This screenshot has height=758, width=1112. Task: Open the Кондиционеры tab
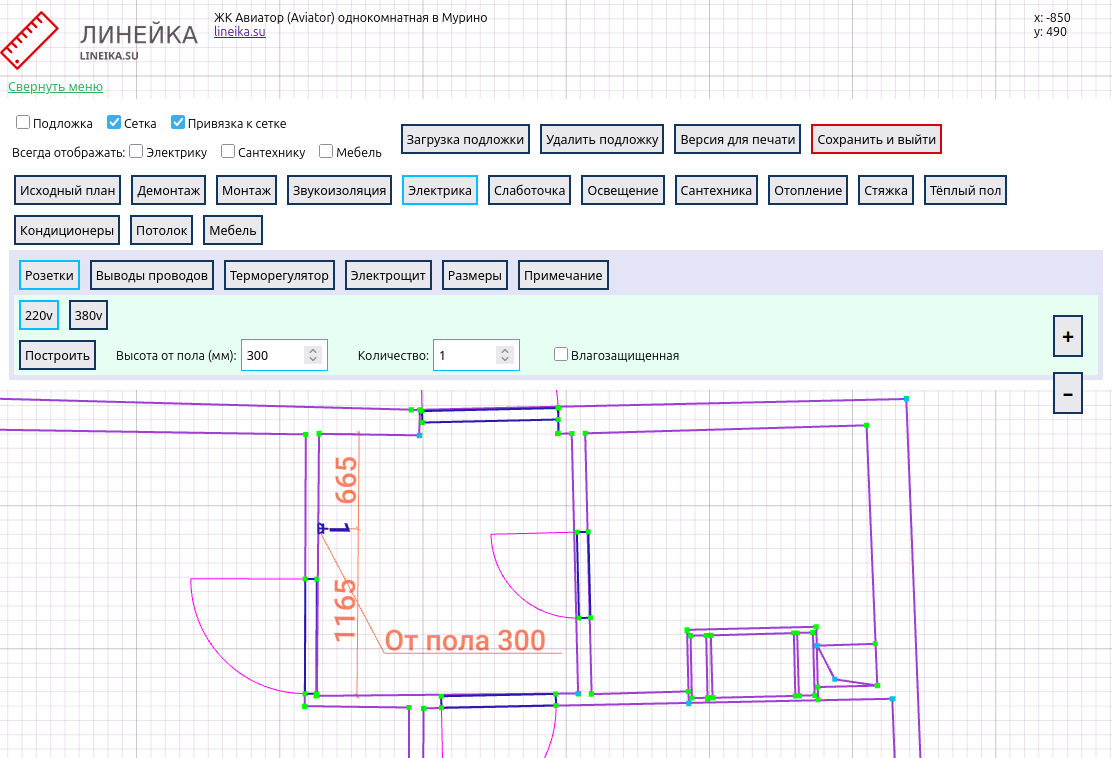coord(67,230)
